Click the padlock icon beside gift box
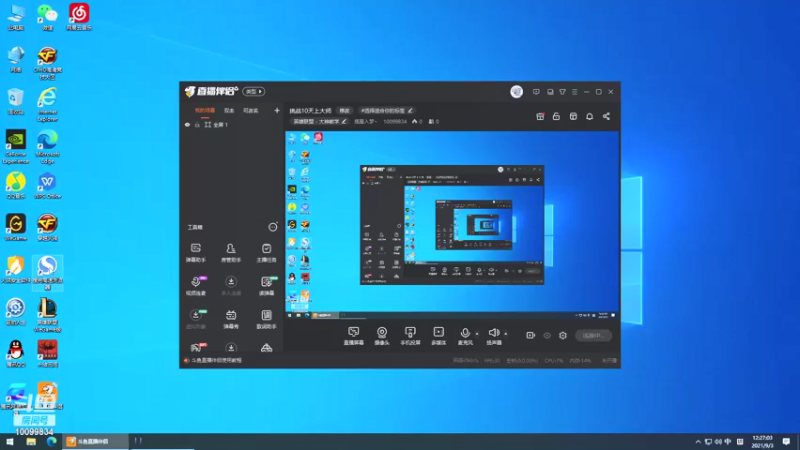Viewport: 800px width, 450px height. pos(556,116)
